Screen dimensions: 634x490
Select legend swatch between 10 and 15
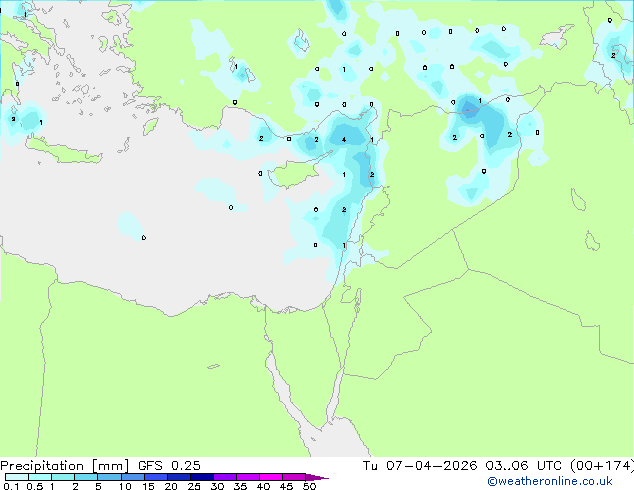tap(133, 477)
